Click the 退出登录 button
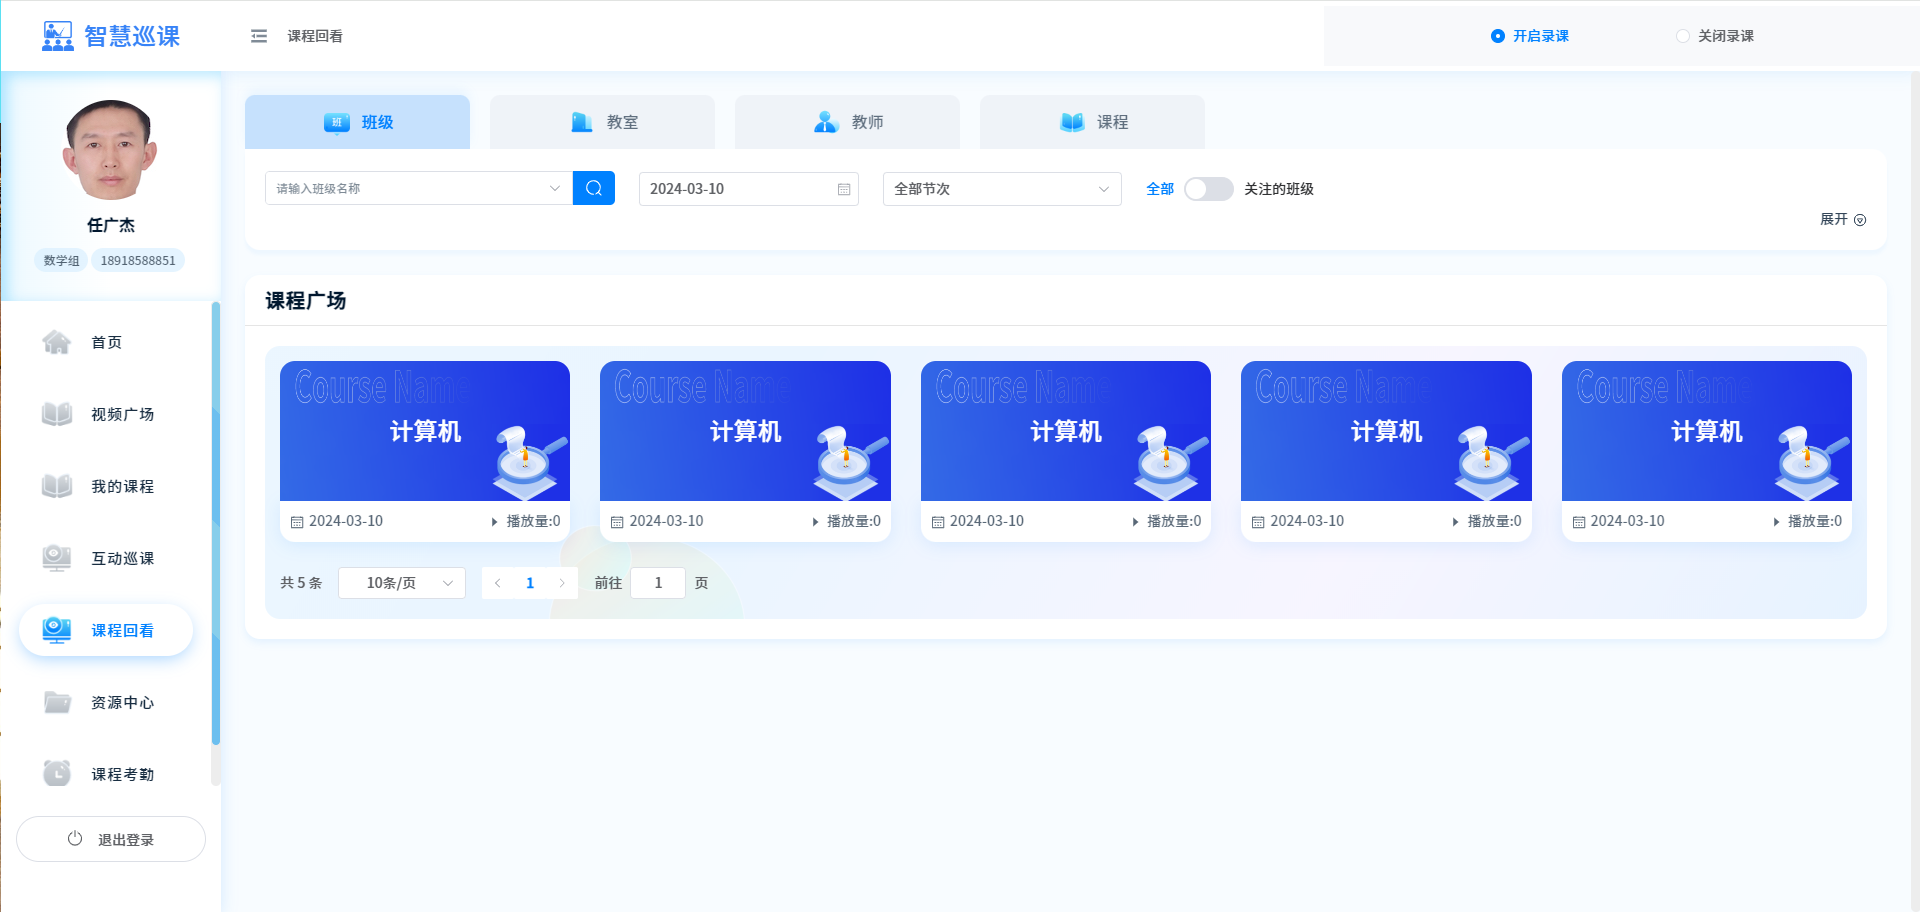The width and height of the screenshot is (1920, 912). pos(111,839)
